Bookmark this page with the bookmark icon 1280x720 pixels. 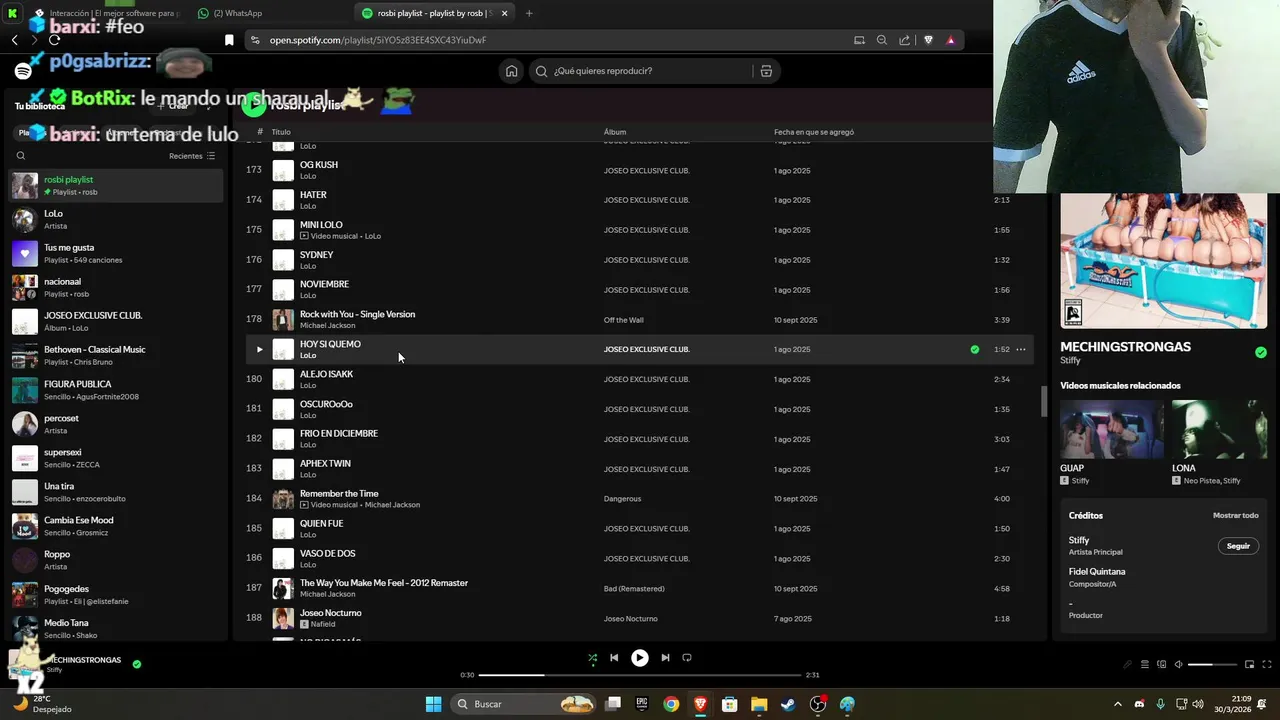[x=229, y=40]
